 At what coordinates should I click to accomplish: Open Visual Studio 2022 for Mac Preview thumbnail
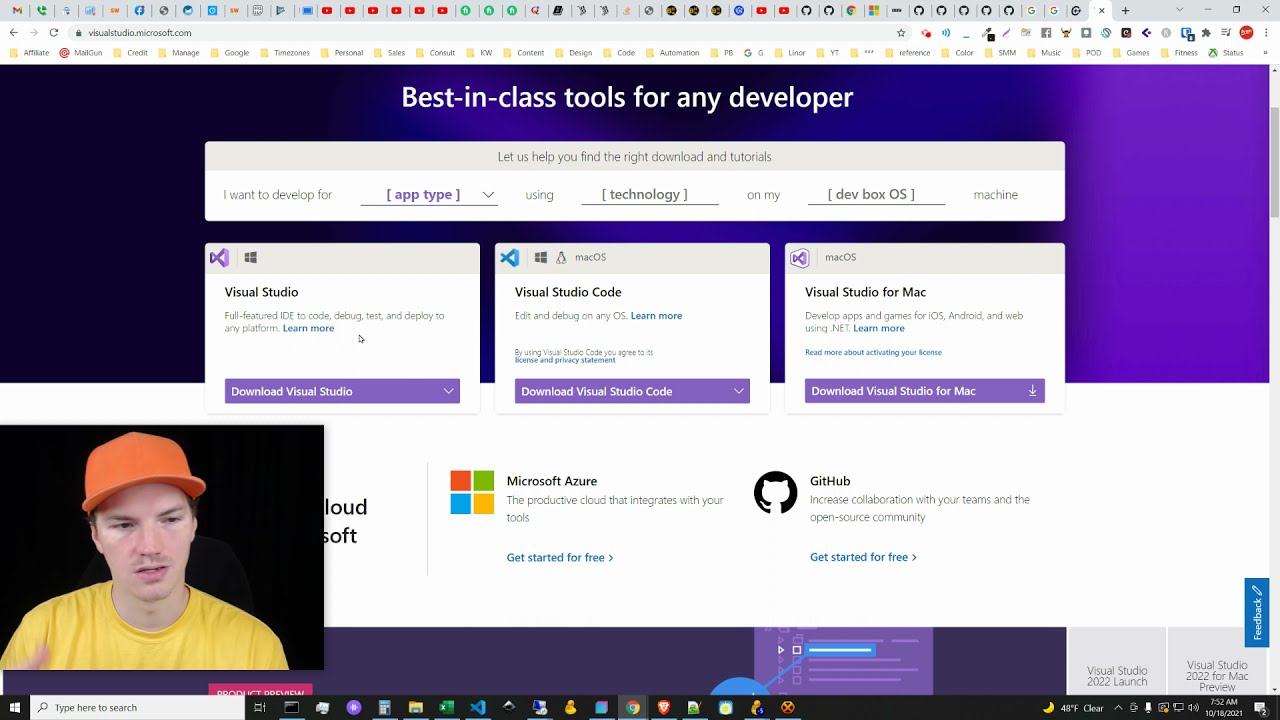1217,661
